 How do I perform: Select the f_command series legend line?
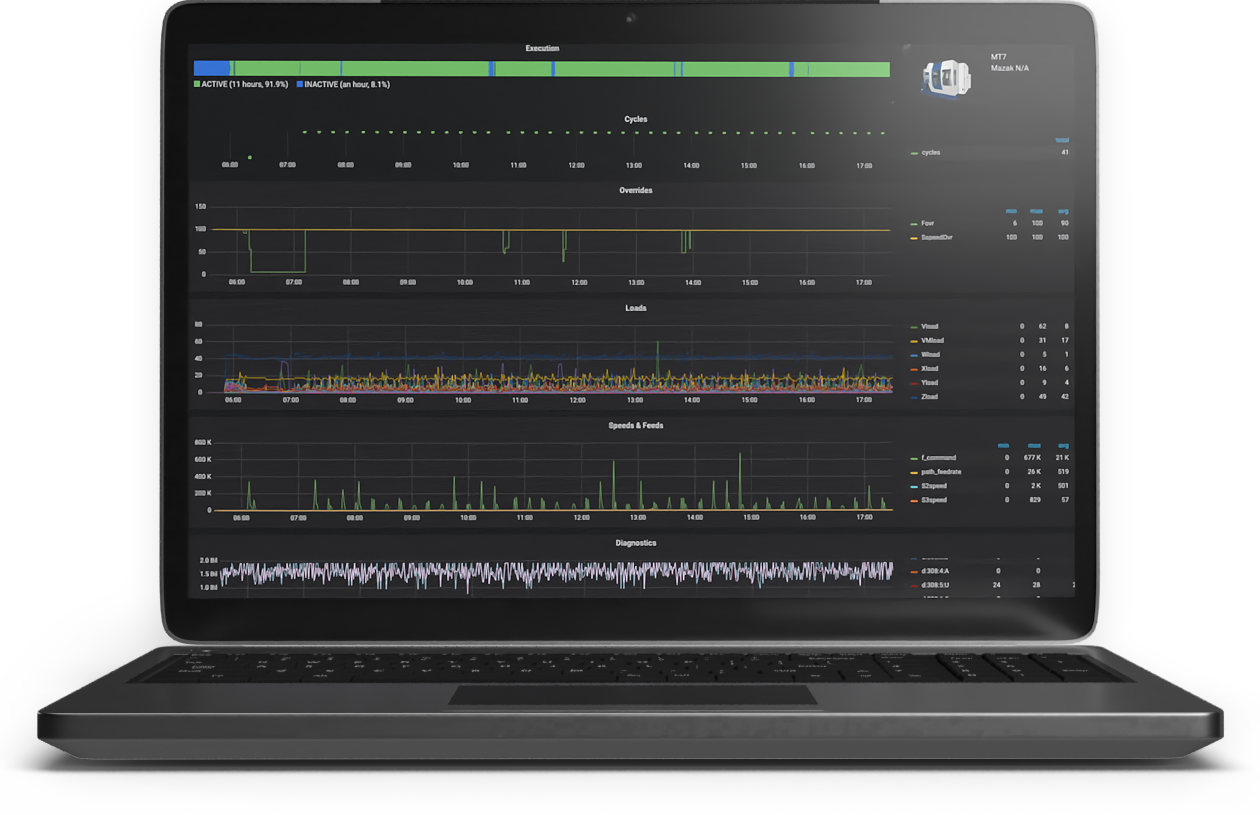point(934,458)
